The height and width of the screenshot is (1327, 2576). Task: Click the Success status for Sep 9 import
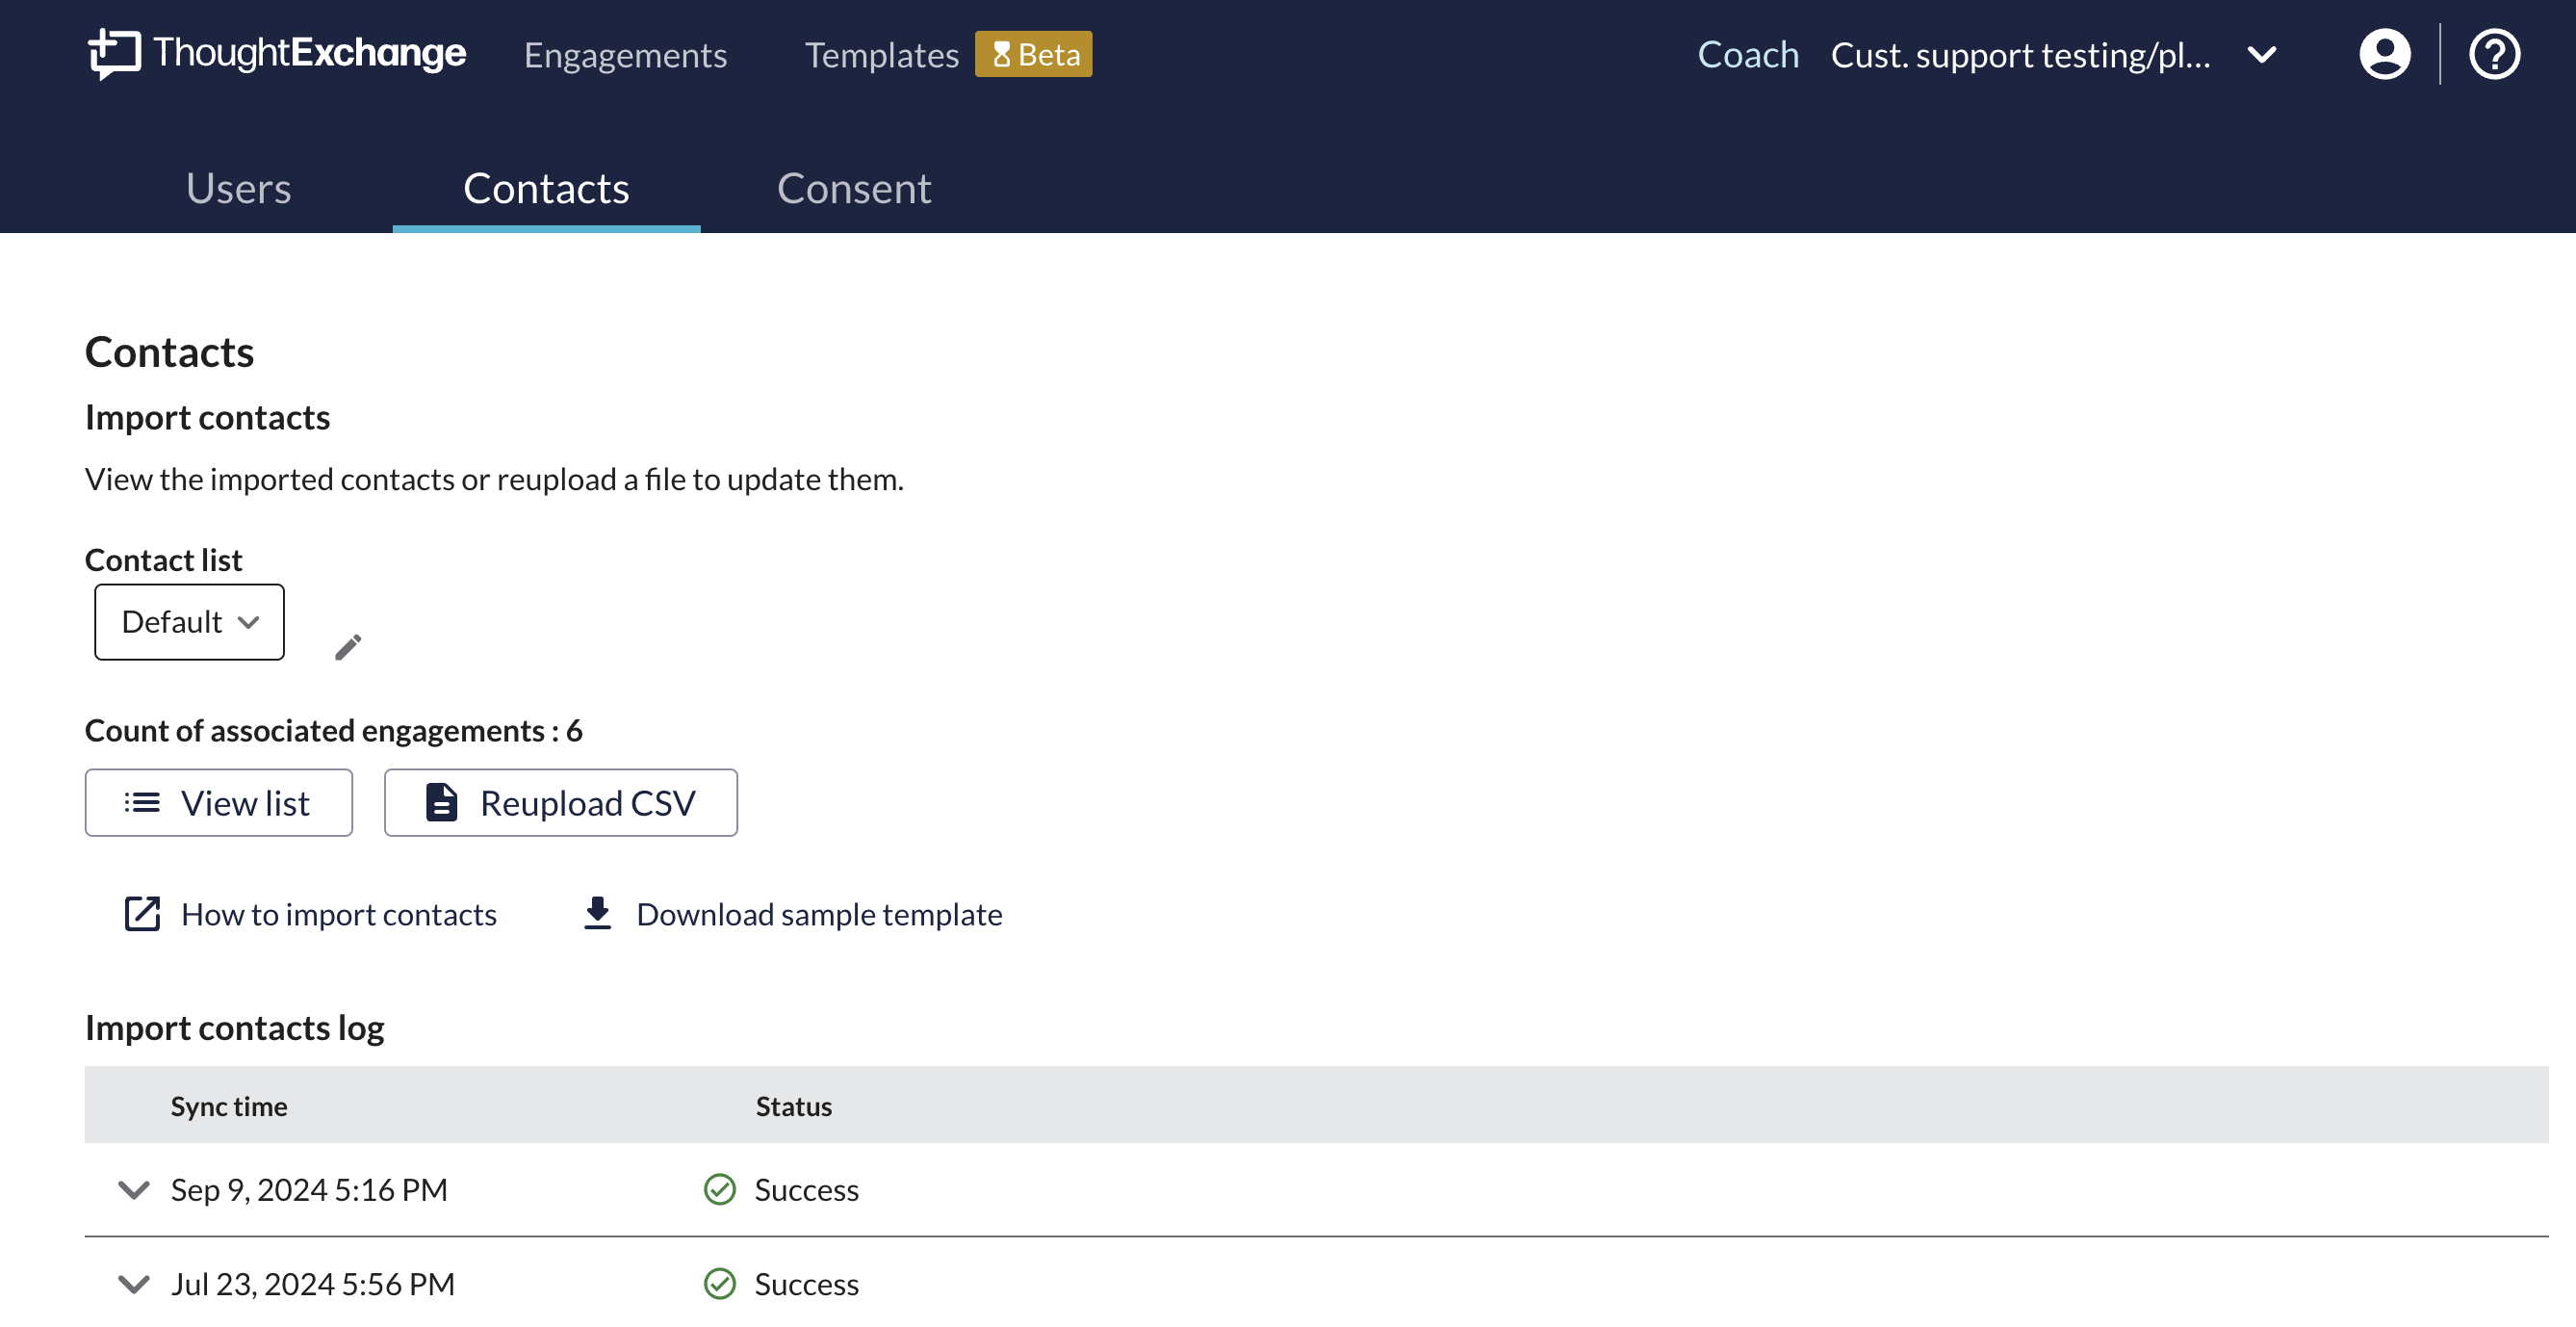point(806,1190)
